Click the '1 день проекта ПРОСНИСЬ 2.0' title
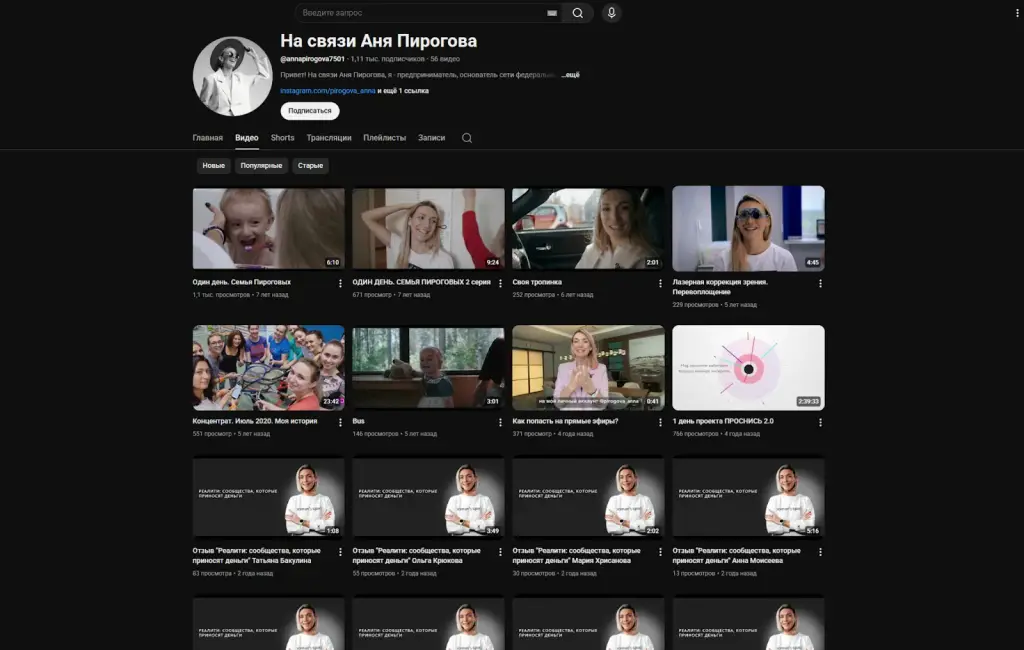Image resolution: width=1024 pixels, height=650 pixels. [723, 421]
